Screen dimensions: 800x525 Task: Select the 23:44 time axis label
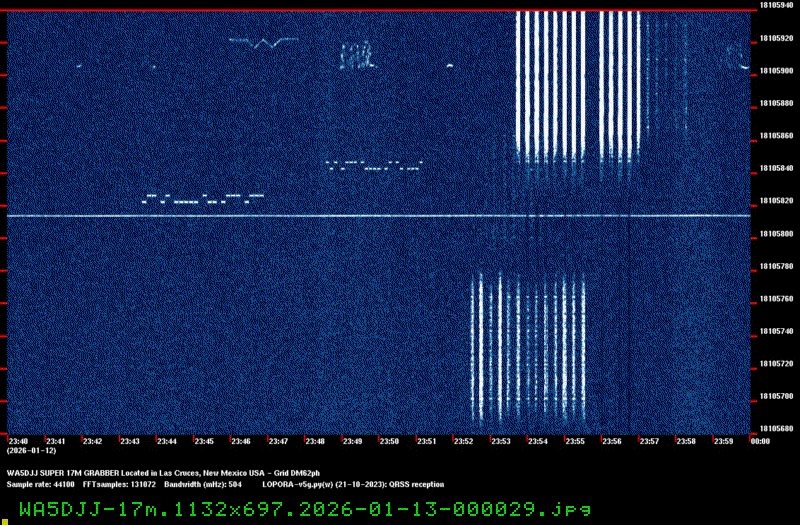167,441
